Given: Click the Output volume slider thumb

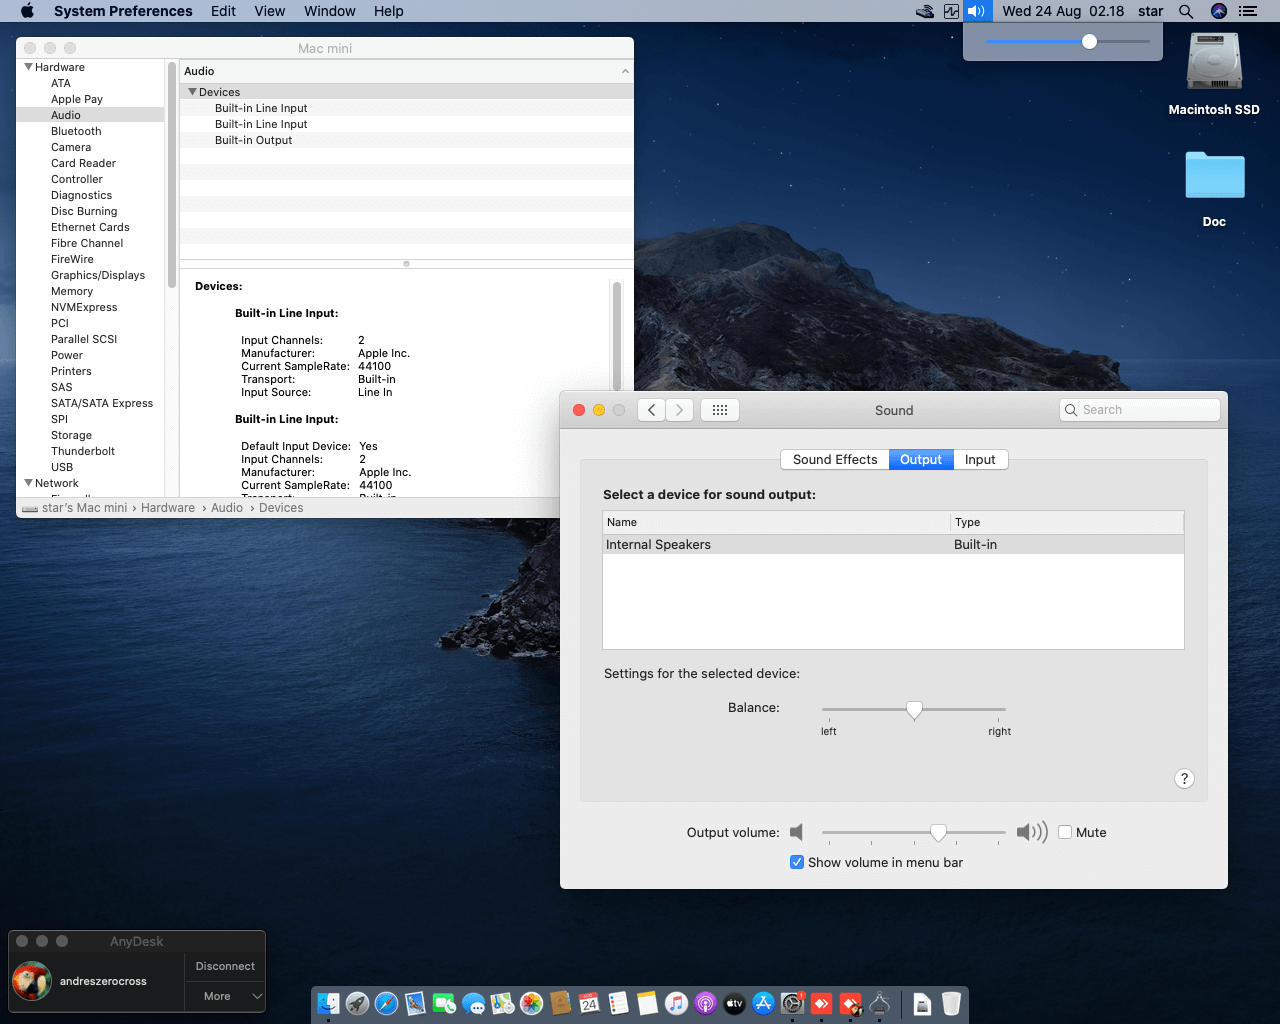Looking at the screenshot, I should point(938,832).
